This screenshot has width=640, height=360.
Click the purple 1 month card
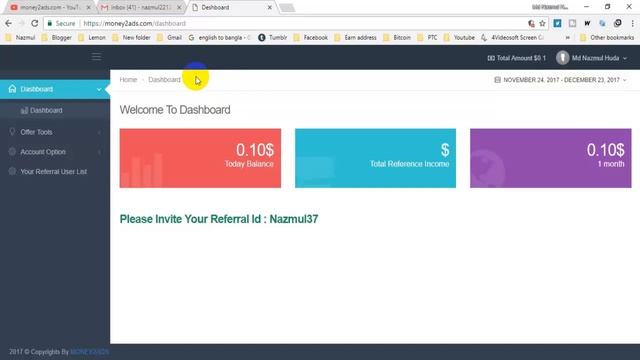pyautogui.click(x=551, y=158)
